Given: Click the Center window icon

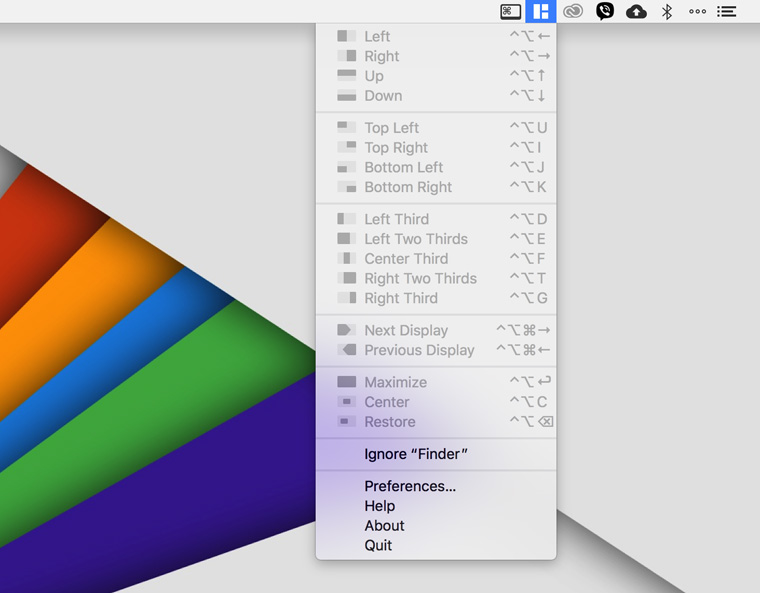Looking at the screenshot, I should pos(347,401).
